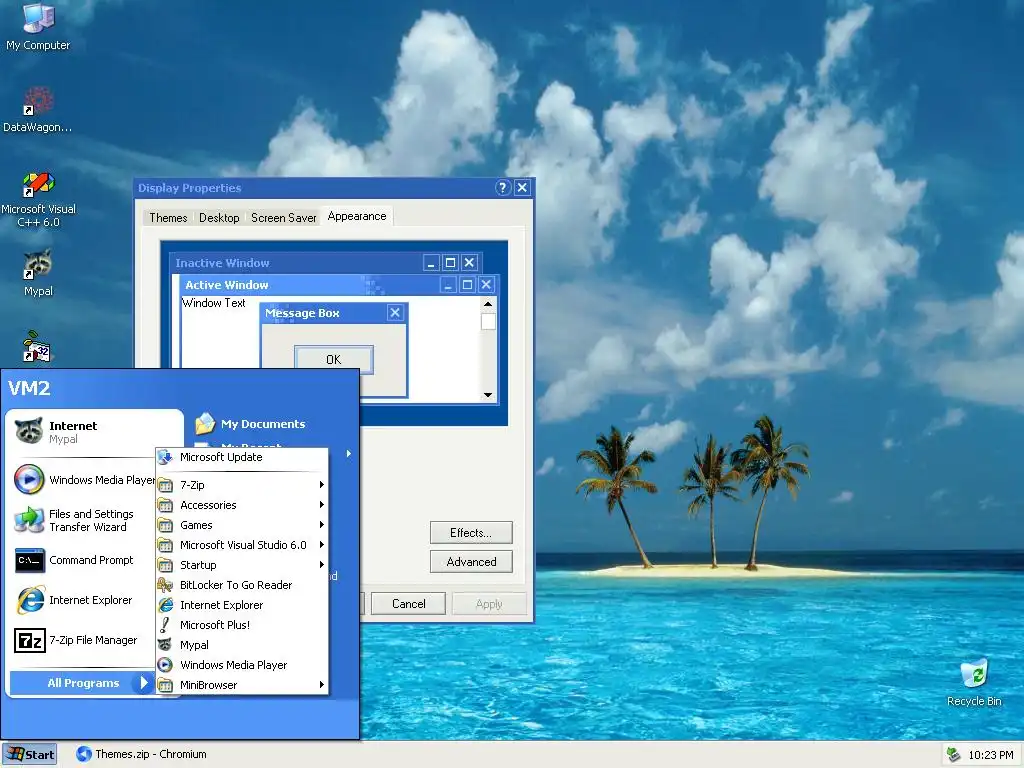
Task: Expand the Games submenu
Action: pyautogui.click(x=242, y=525)
